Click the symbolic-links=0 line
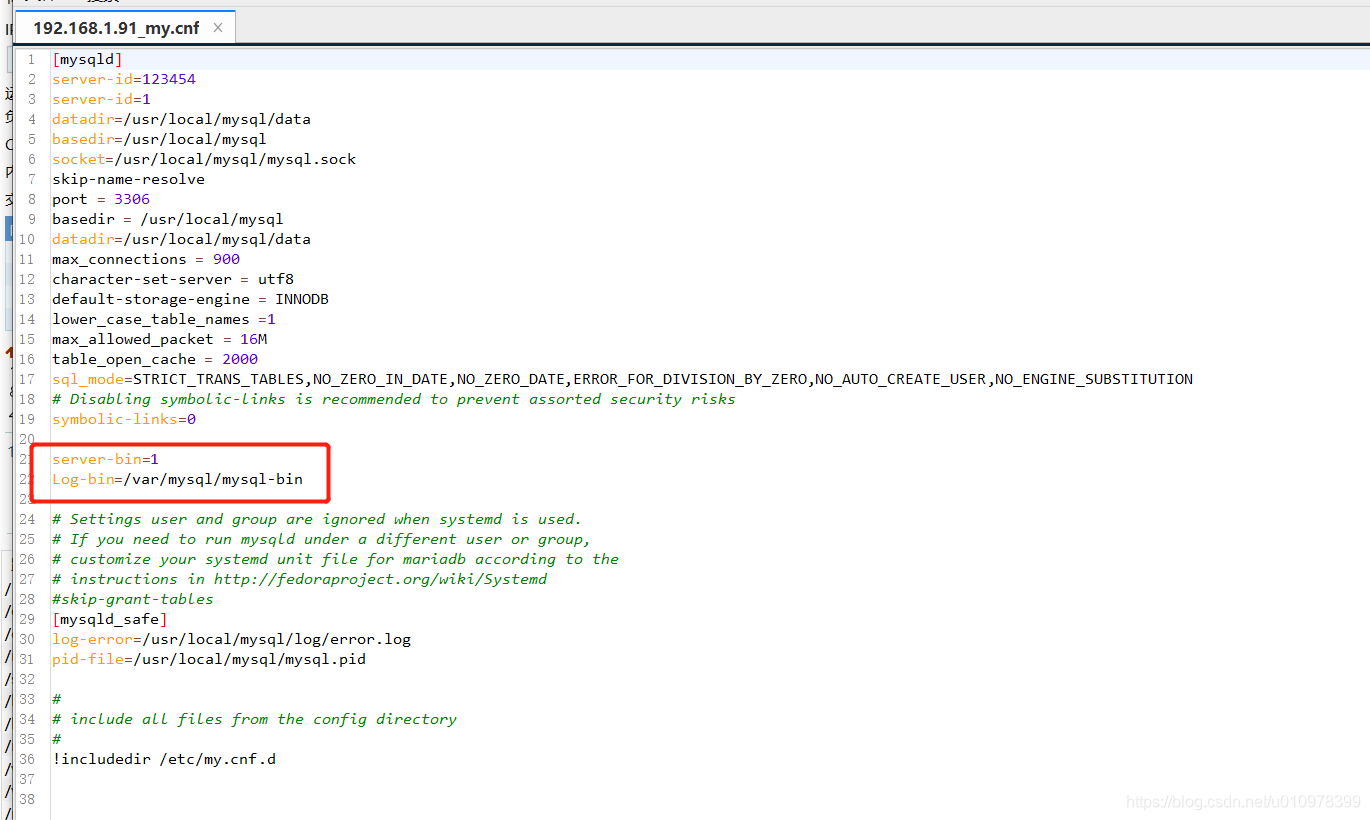The height and width of the screenshot is (820, 1370). point(124,419)
